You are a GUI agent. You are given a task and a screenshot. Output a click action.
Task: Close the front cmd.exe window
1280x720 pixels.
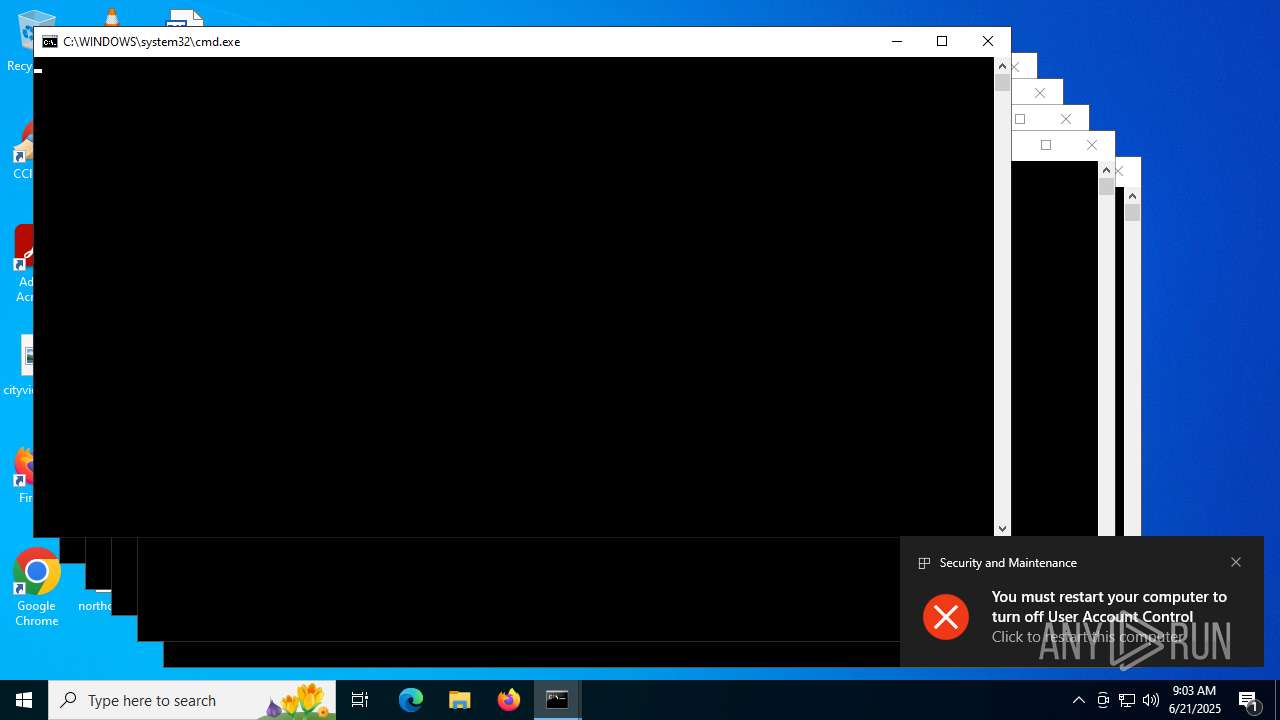pos(988,41)
